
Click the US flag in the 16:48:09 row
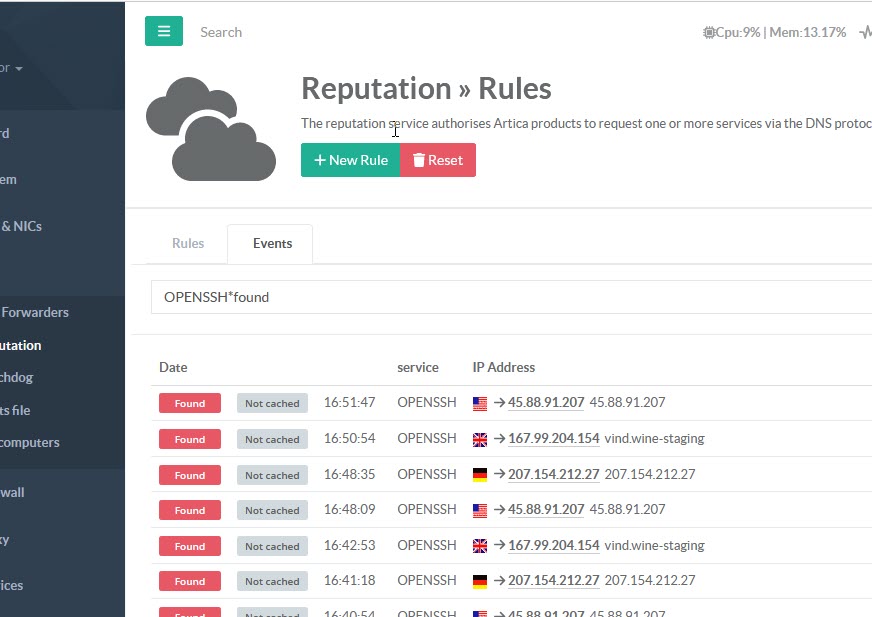coord(480,510)
